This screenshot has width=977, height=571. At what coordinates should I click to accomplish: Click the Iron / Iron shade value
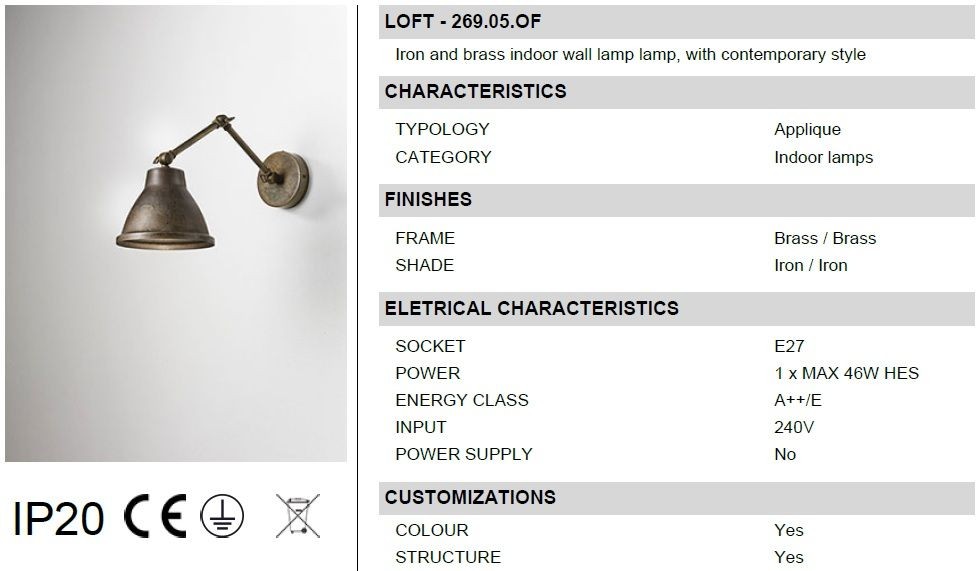point(811,266)
